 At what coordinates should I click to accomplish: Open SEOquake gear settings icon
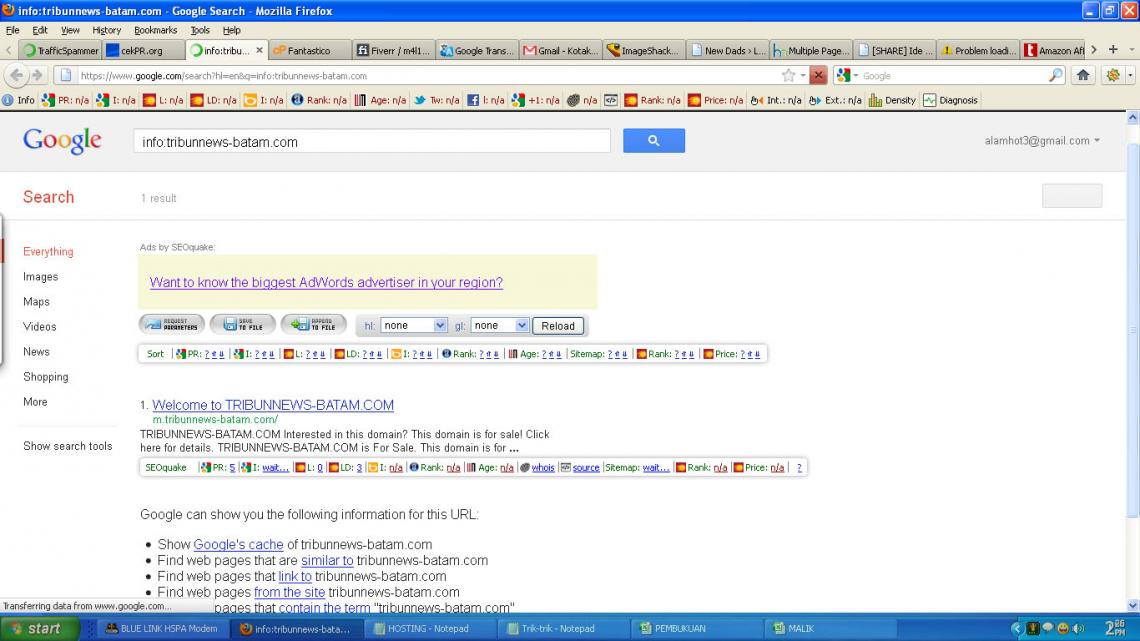click(1112, 75)
